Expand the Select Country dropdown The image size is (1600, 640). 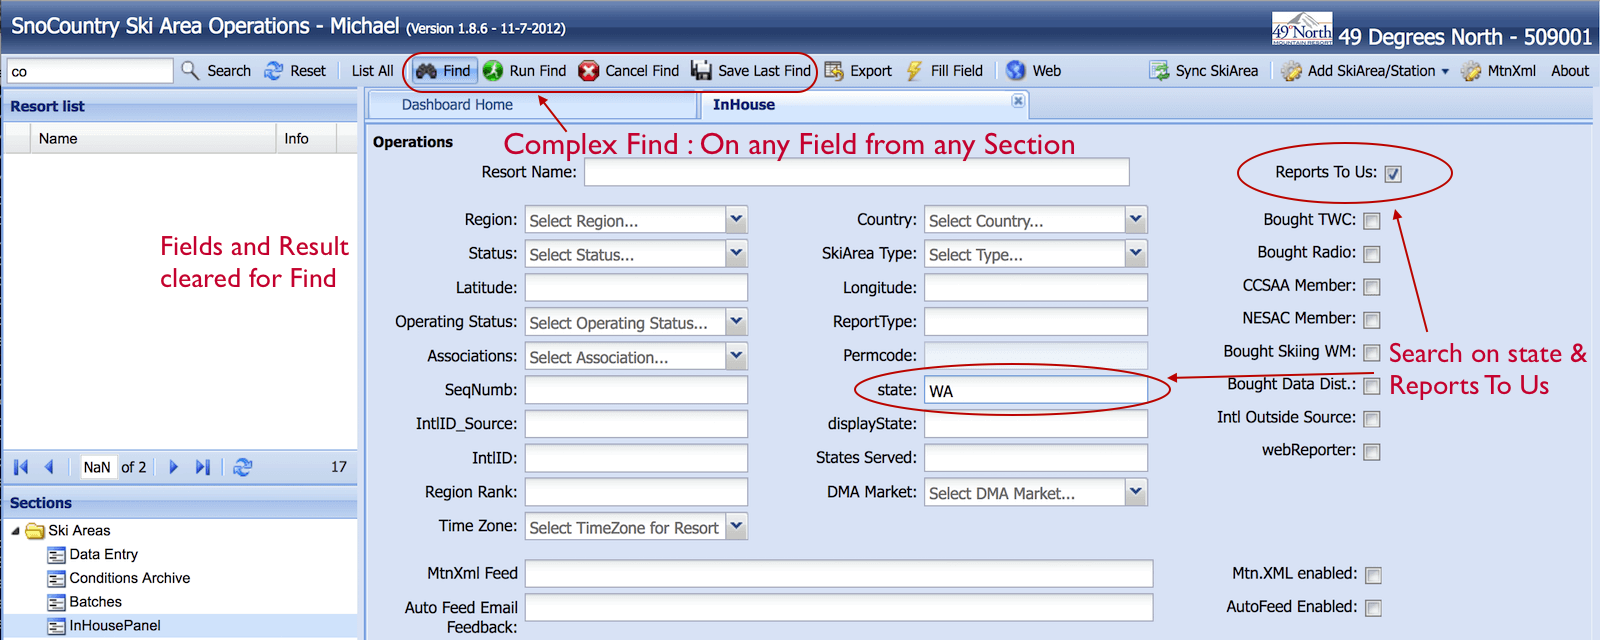[x=1135, y=220]
